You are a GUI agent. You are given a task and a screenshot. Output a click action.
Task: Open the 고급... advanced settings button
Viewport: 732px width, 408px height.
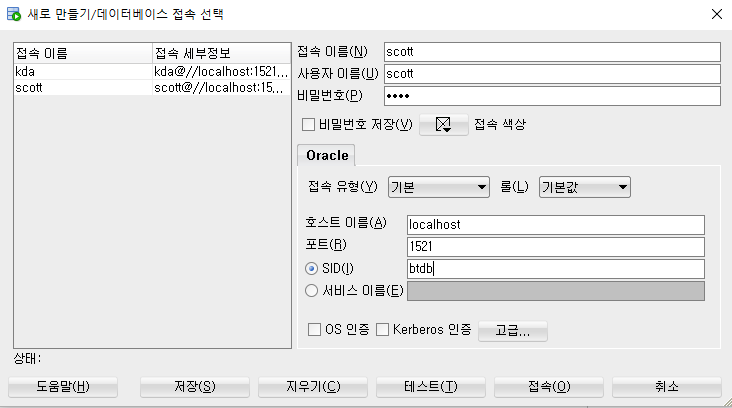pyautogui.click(x=513, y=331)
